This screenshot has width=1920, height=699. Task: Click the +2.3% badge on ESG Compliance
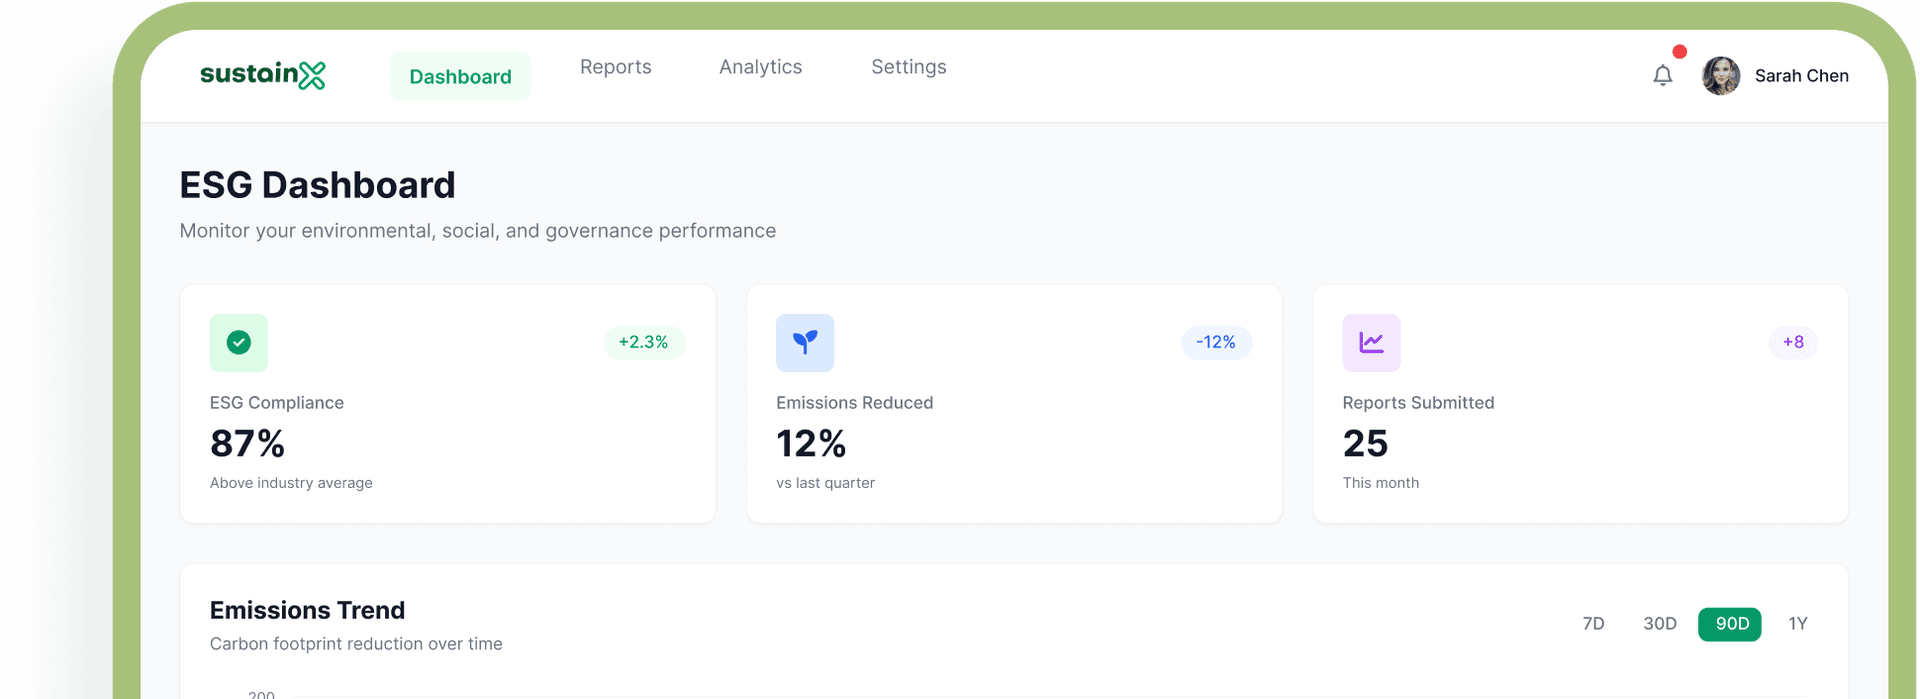tap(645, 342)
